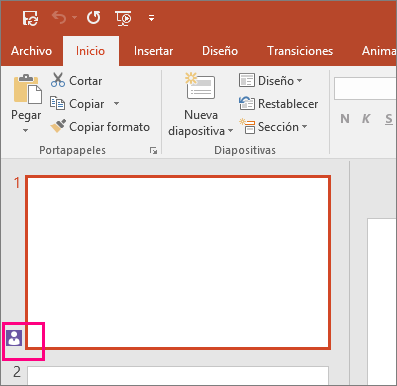Screen dimensions: 397x386
Task: Expand the Sección dropdown arrow
Action: (x=304, y=127)
